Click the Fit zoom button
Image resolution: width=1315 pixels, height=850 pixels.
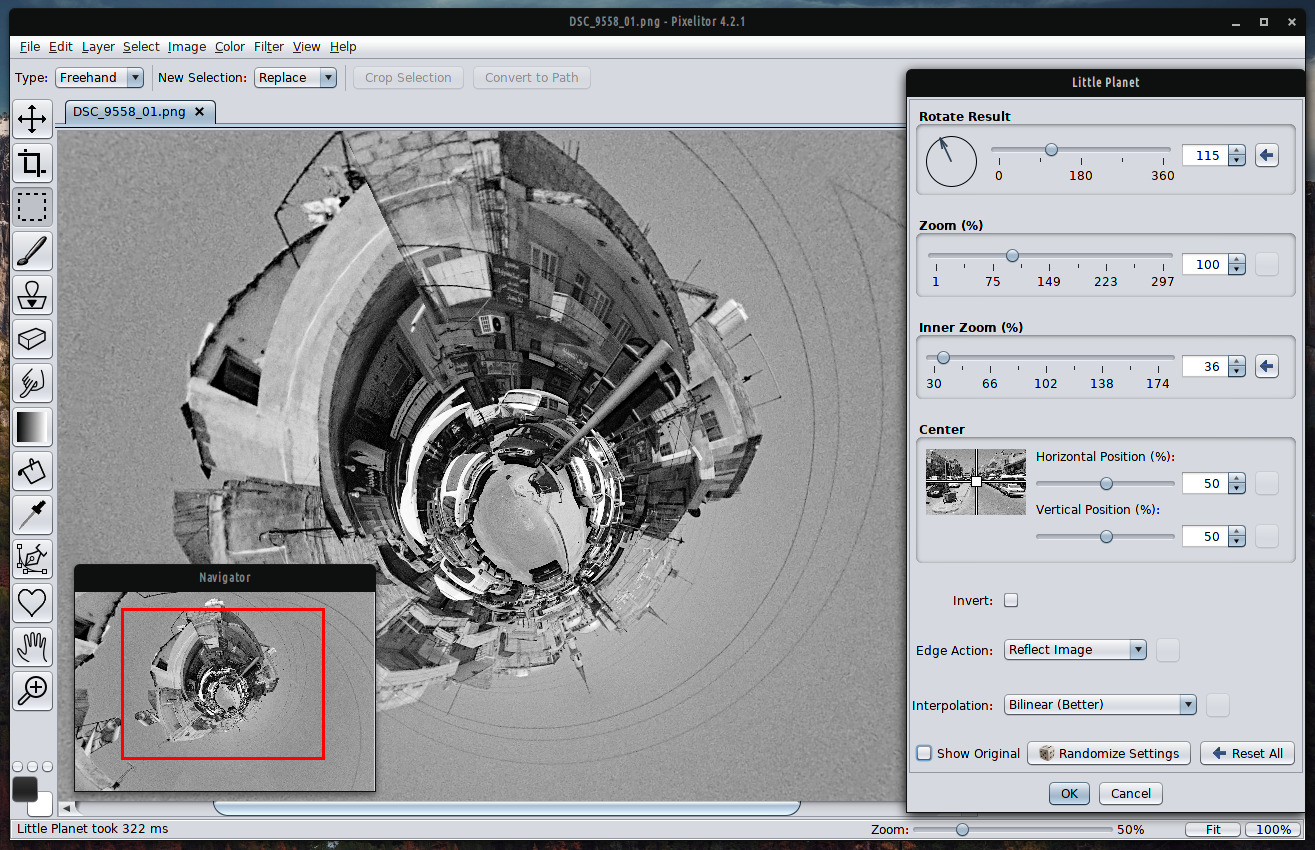pos(1213,830)
